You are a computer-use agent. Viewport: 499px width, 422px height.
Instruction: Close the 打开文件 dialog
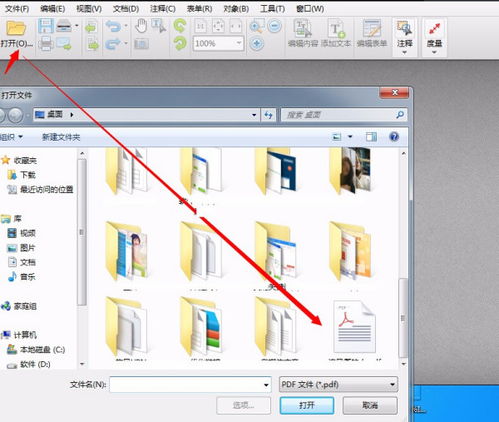(x=394, y=93)
